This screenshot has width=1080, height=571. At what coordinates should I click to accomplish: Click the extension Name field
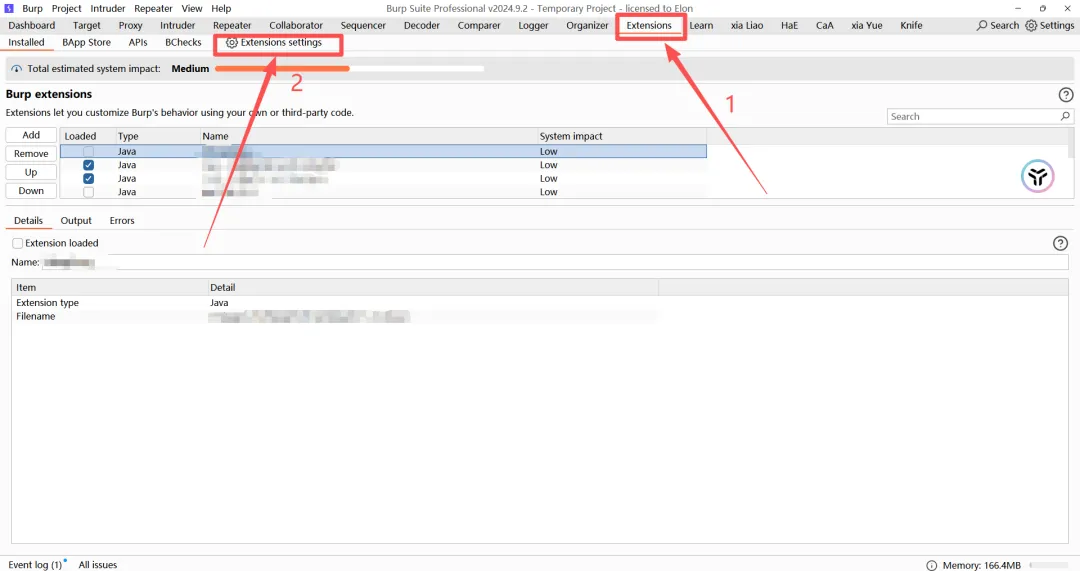(554, 262)
